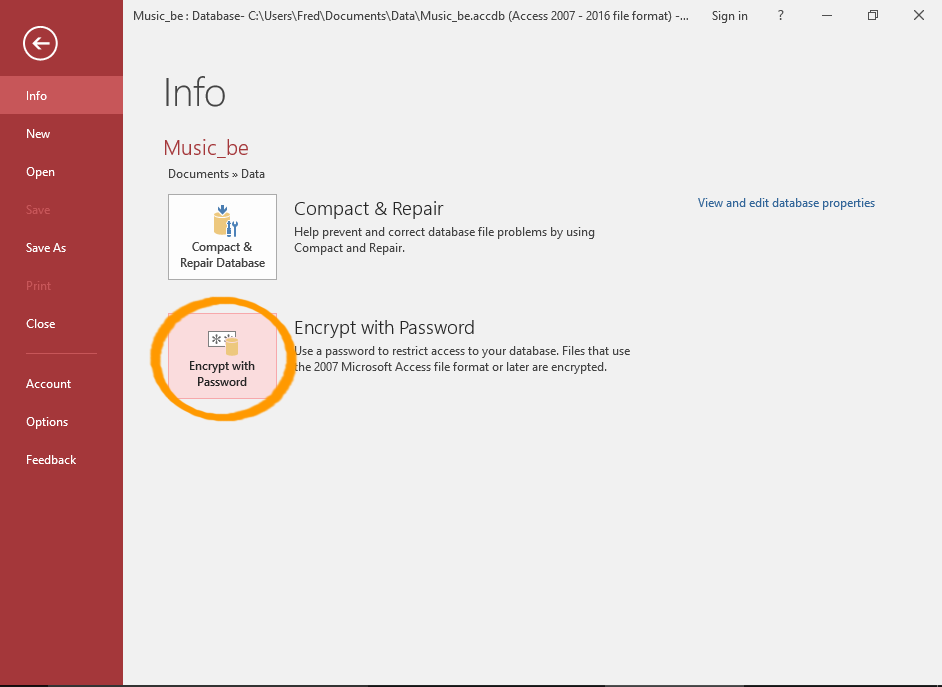The height and width of the screenshot is (687, 942).
Task: Click the greyed-out Print item
Action: click(38, 286)
